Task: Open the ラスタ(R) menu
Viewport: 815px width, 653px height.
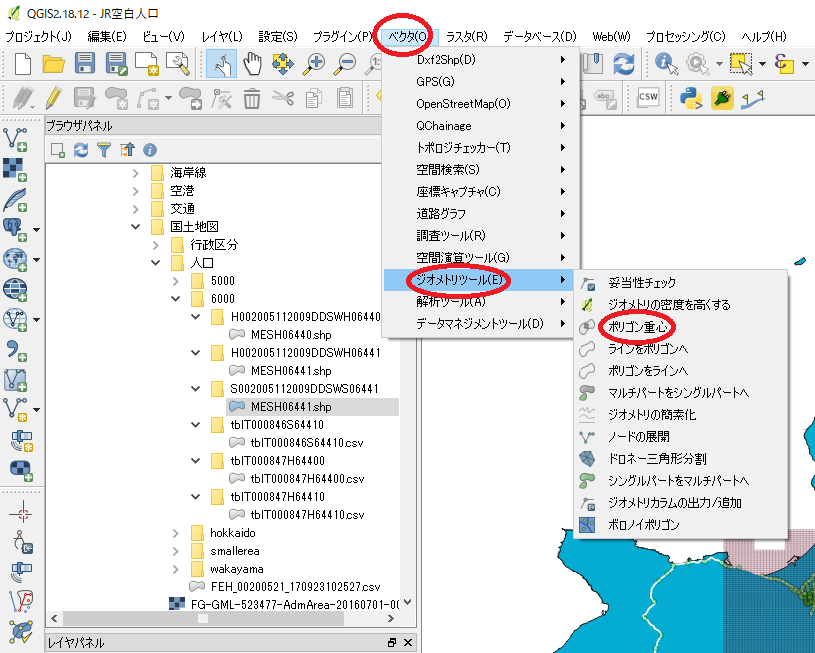Action: pyautogui.click(x=467, y=36)
